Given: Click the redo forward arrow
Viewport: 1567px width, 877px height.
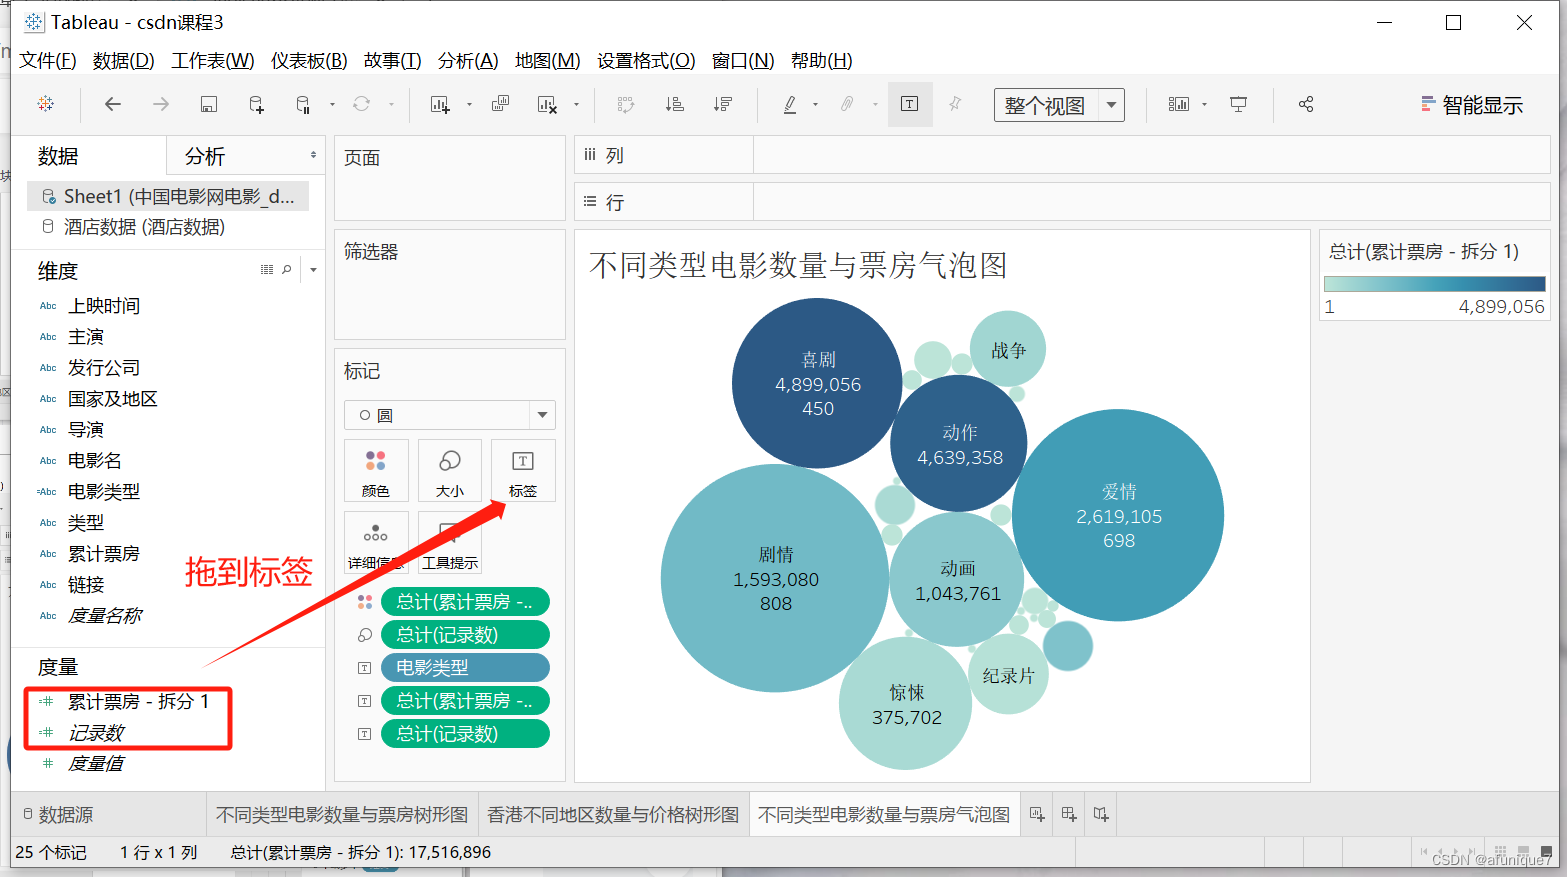Looking at the screenshot, I should pos(161,104).
